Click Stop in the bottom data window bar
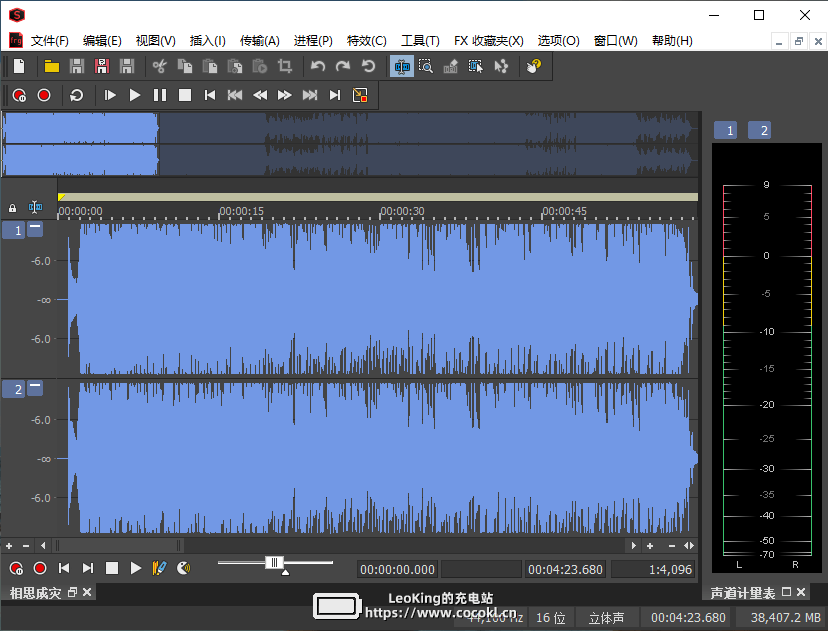The width and height of the screenshot is (828, 631). coord(111,568)
